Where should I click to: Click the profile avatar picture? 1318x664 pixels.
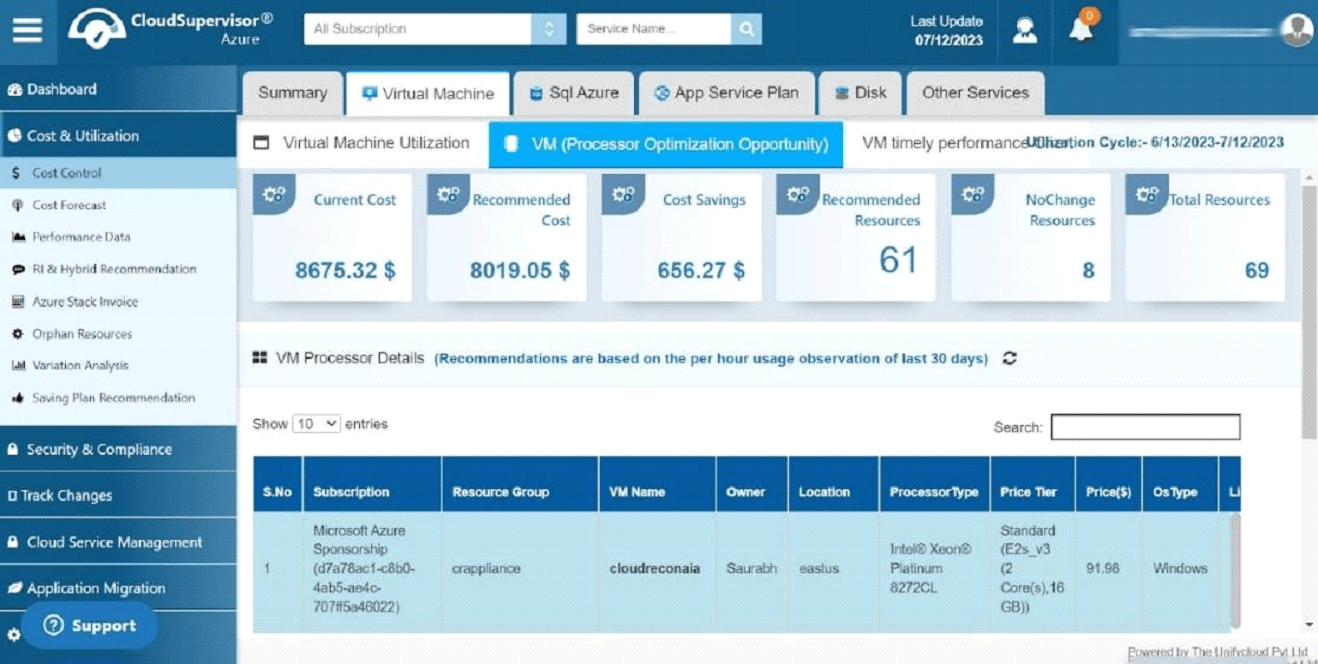[1297, 30]
